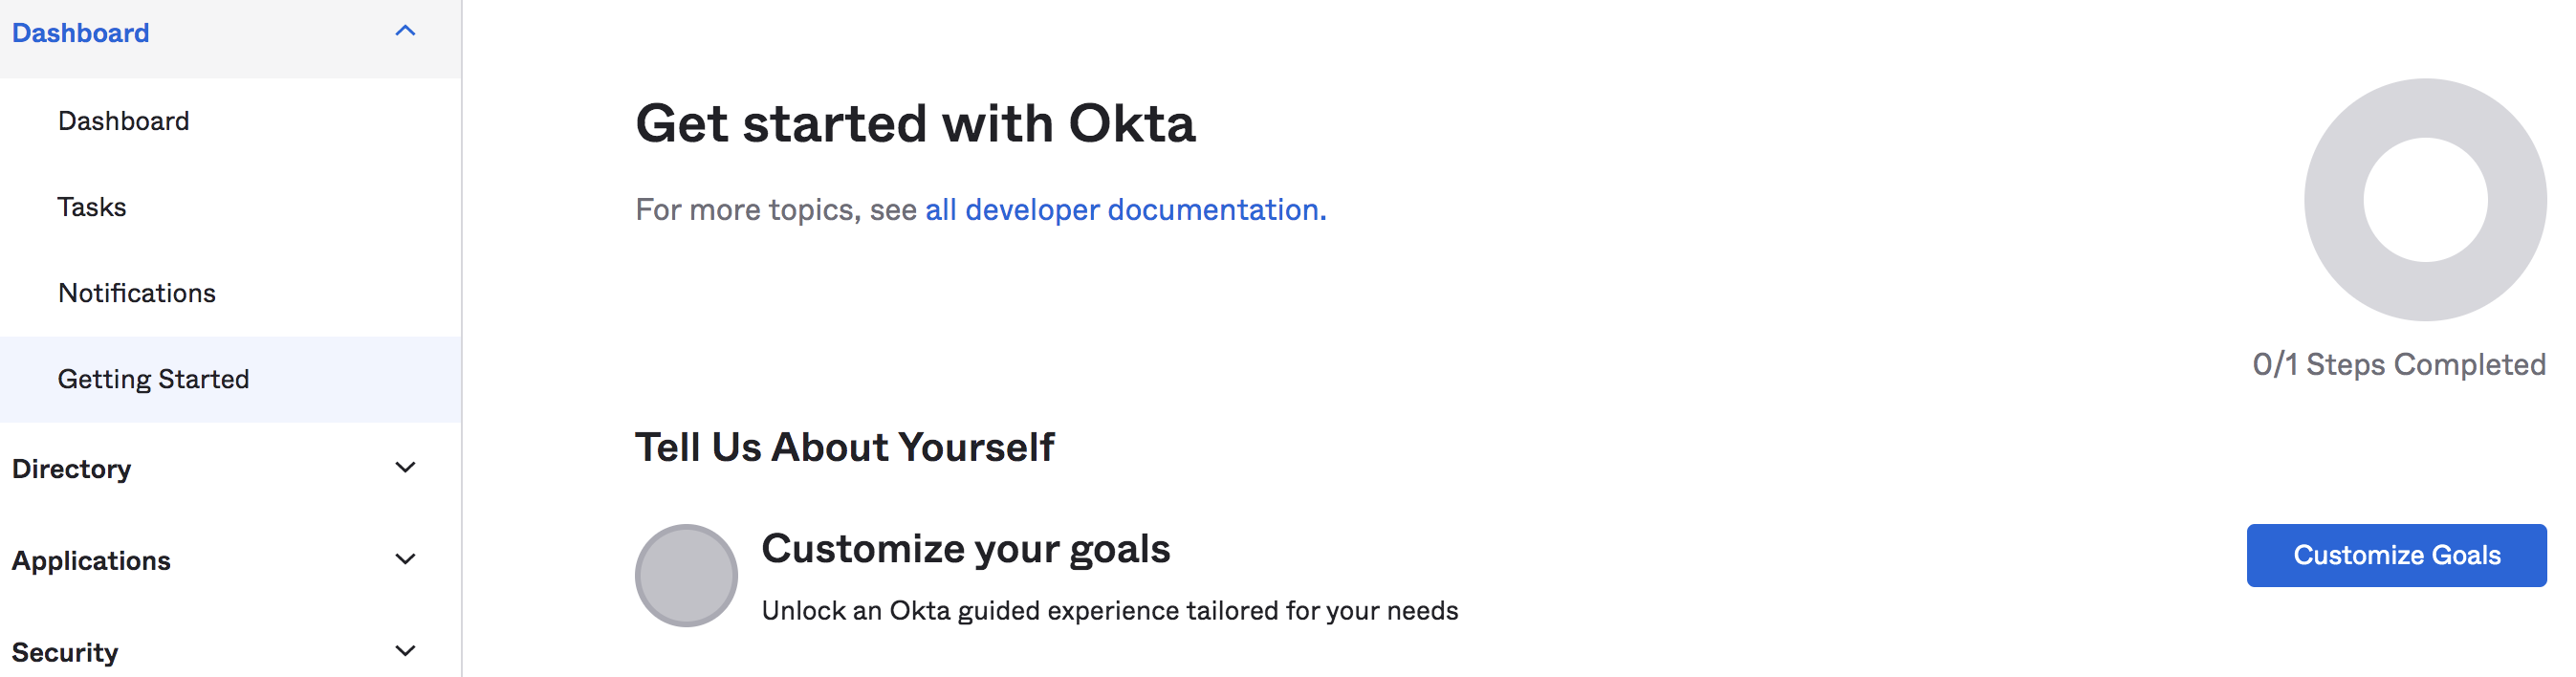Click the Applications sidebar label
This screenshot has width=2576, height=677.
[91, 559]
